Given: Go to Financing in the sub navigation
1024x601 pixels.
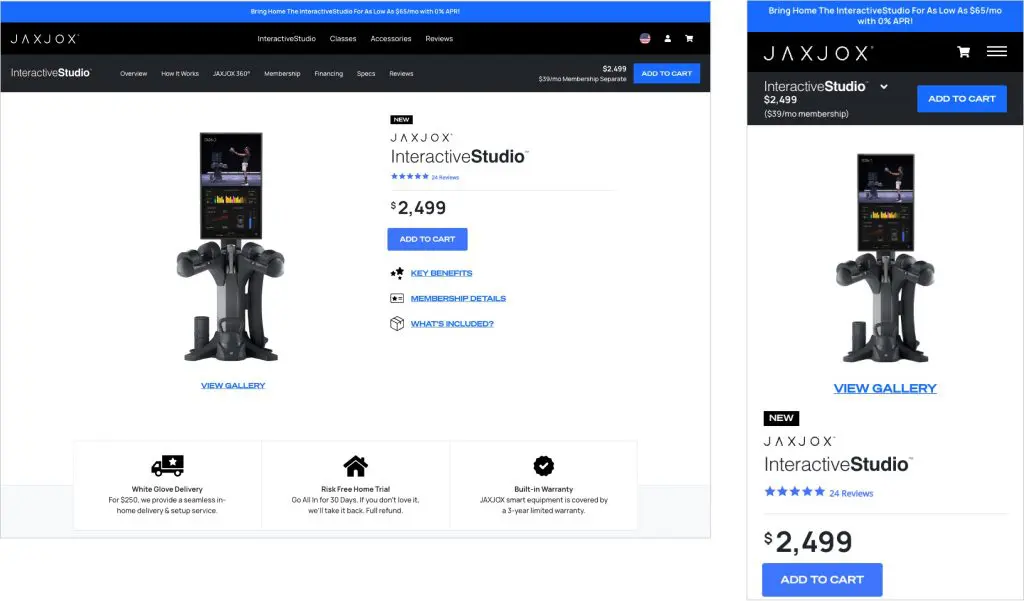Looking at the screenshot, I should [x=328, y=74].
